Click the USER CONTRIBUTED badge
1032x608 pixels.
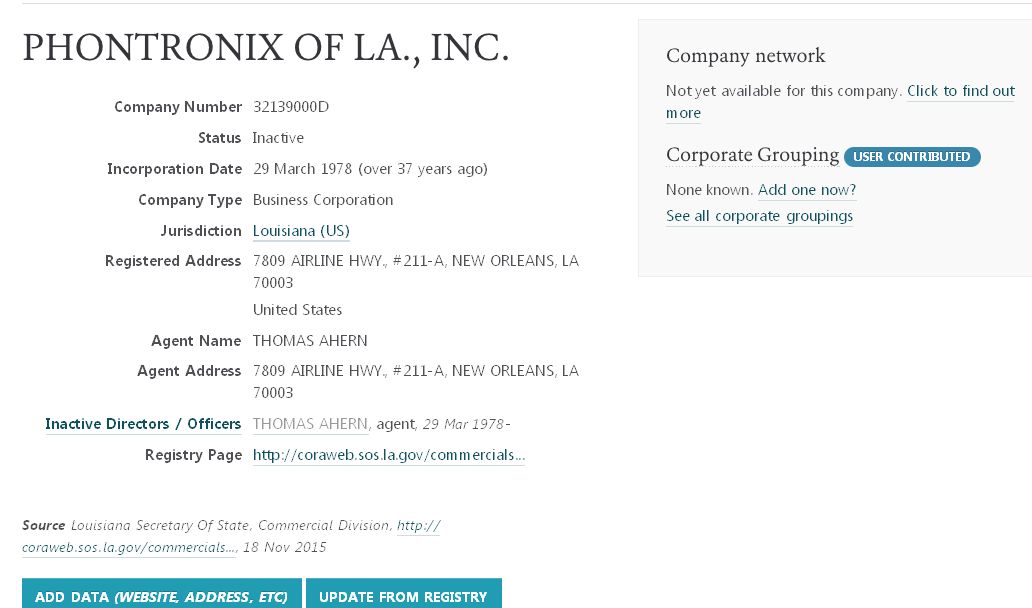coord(911,157)
